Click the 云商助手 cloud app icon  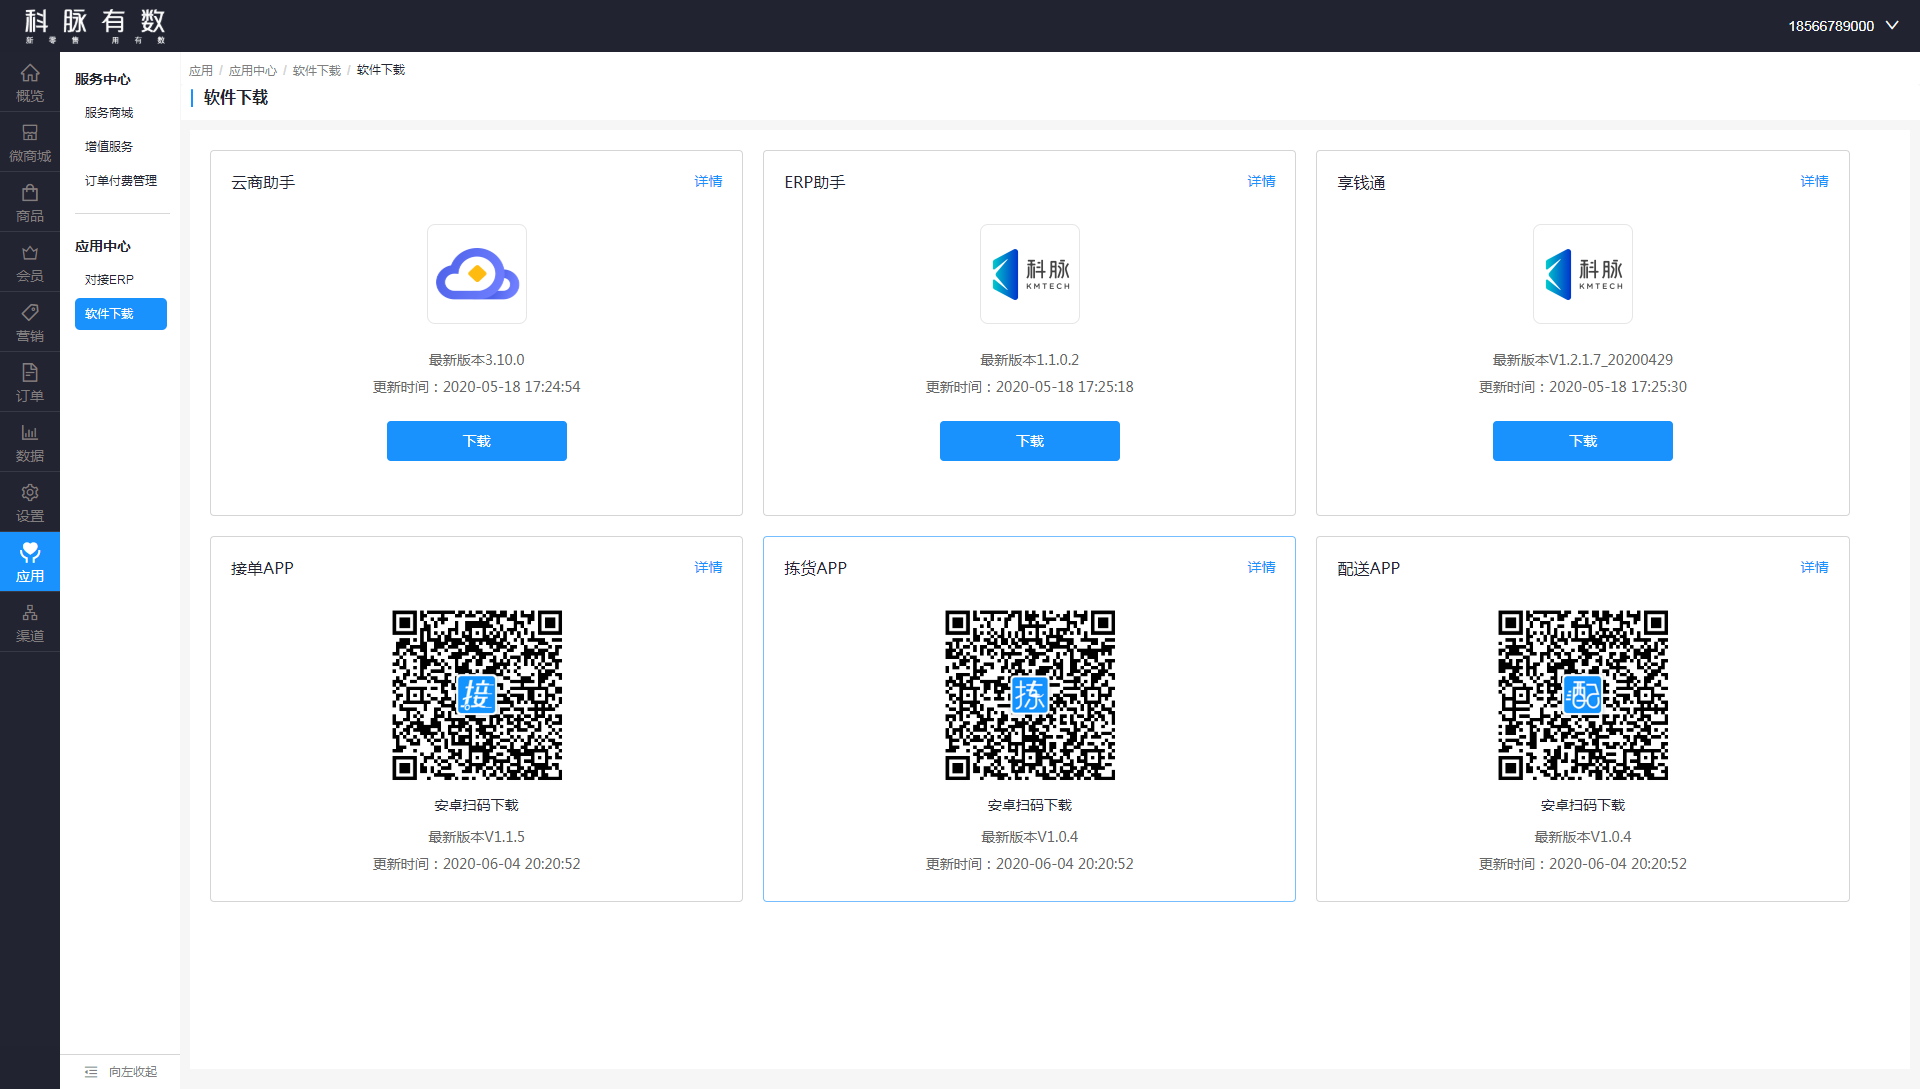(x=477, y=274)
